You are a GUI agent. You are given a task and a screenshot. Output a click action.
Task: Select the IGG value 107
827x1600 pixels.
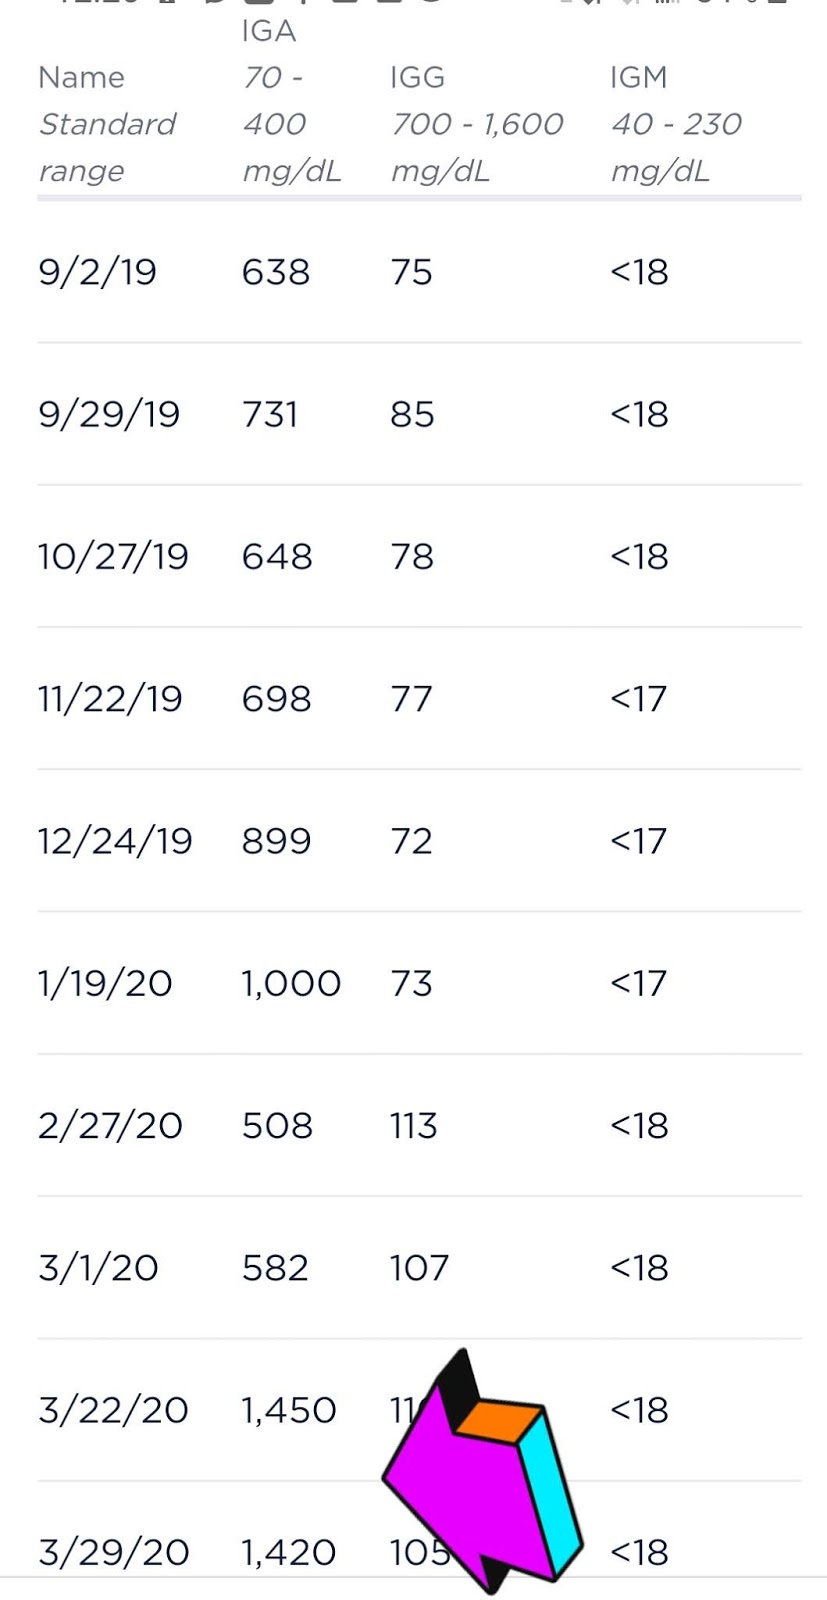419,1268
